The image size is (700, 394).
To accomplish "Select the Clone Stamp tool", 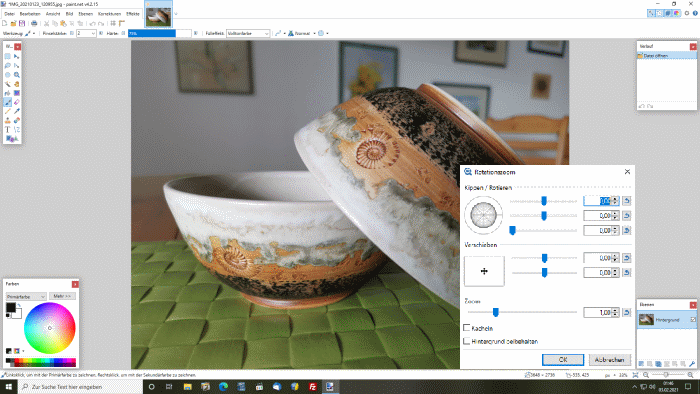I will pyautogui.click(x=8, y=120).
